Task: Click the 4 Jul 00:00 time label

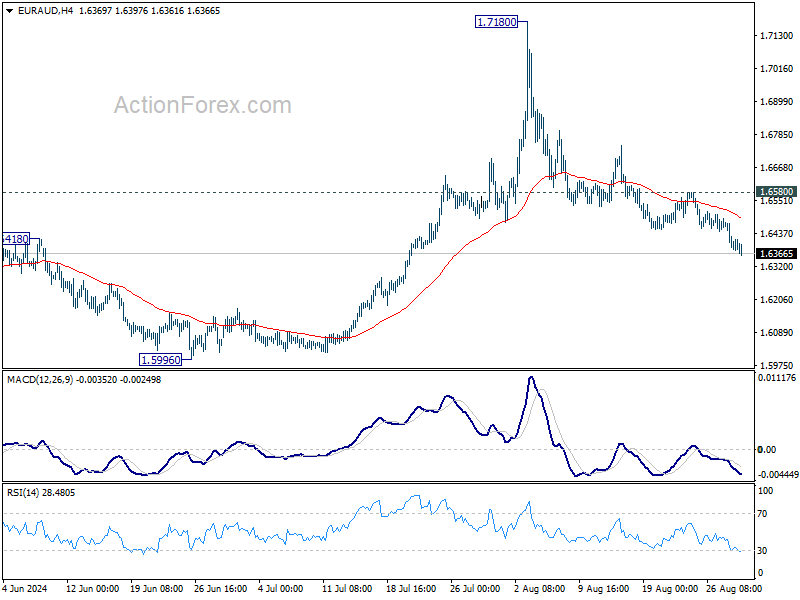Action: pyautogui.click(x=281, y=589)
